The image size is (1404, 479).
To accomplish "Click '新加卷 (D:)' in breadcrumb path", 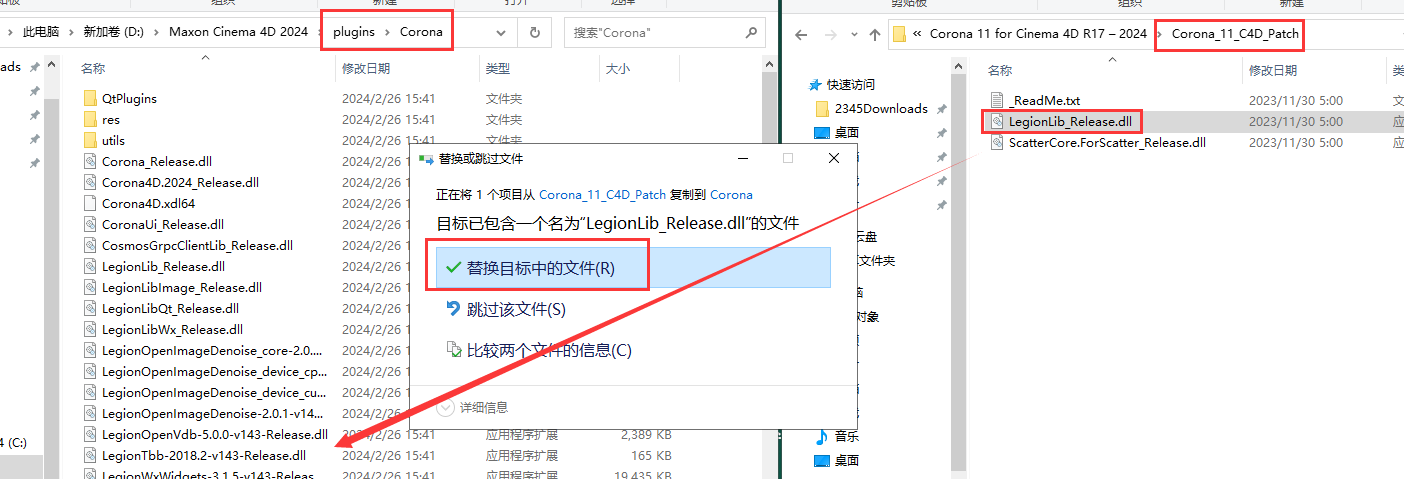I will (113, 32).
